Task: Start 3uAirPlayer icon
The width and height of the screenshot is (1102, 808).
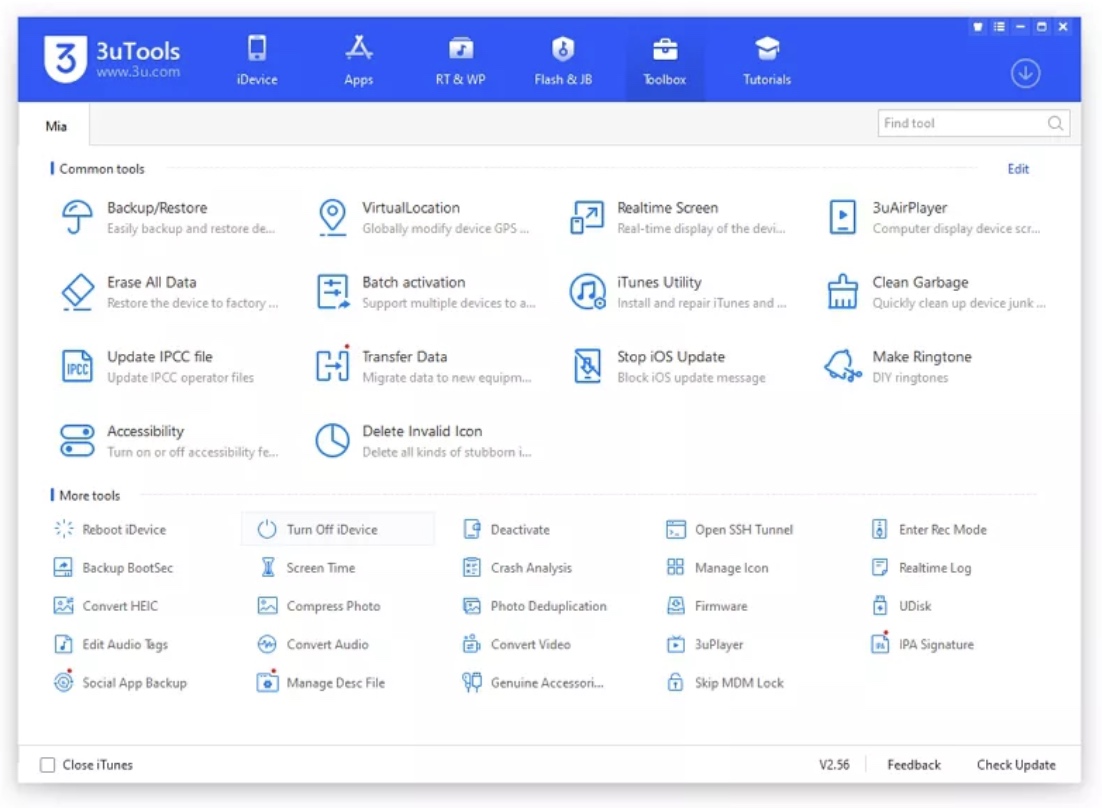Action: pos(842,217)
